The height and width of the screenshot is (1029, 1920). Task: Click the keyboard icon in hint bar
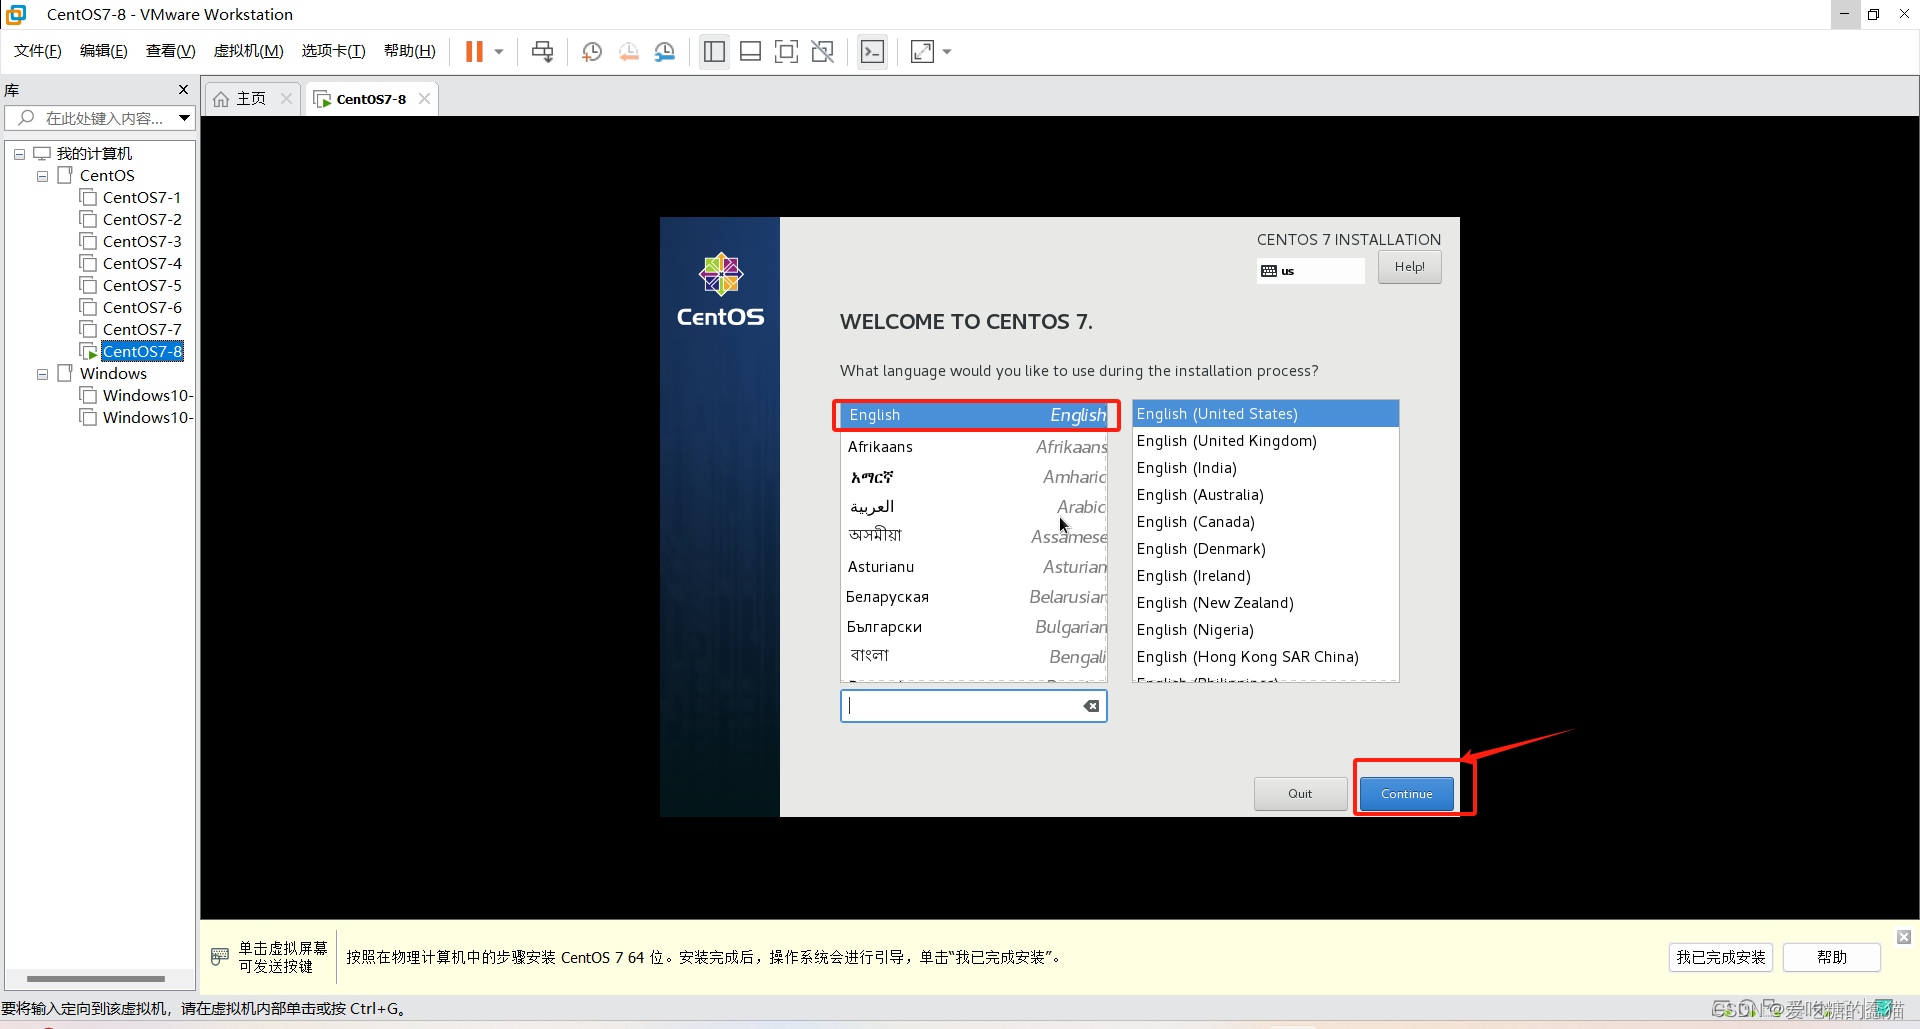(x=220, y=957)
